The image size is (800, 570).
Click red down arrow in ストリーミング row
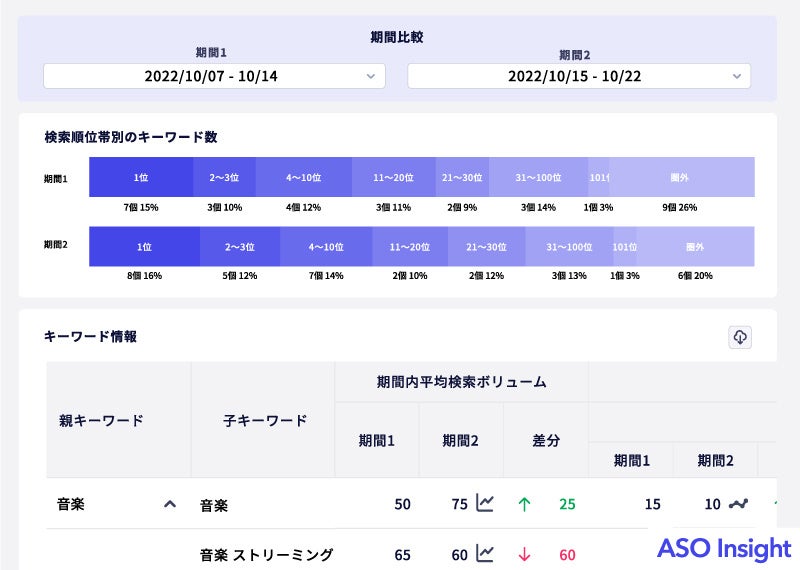[523, 554]
